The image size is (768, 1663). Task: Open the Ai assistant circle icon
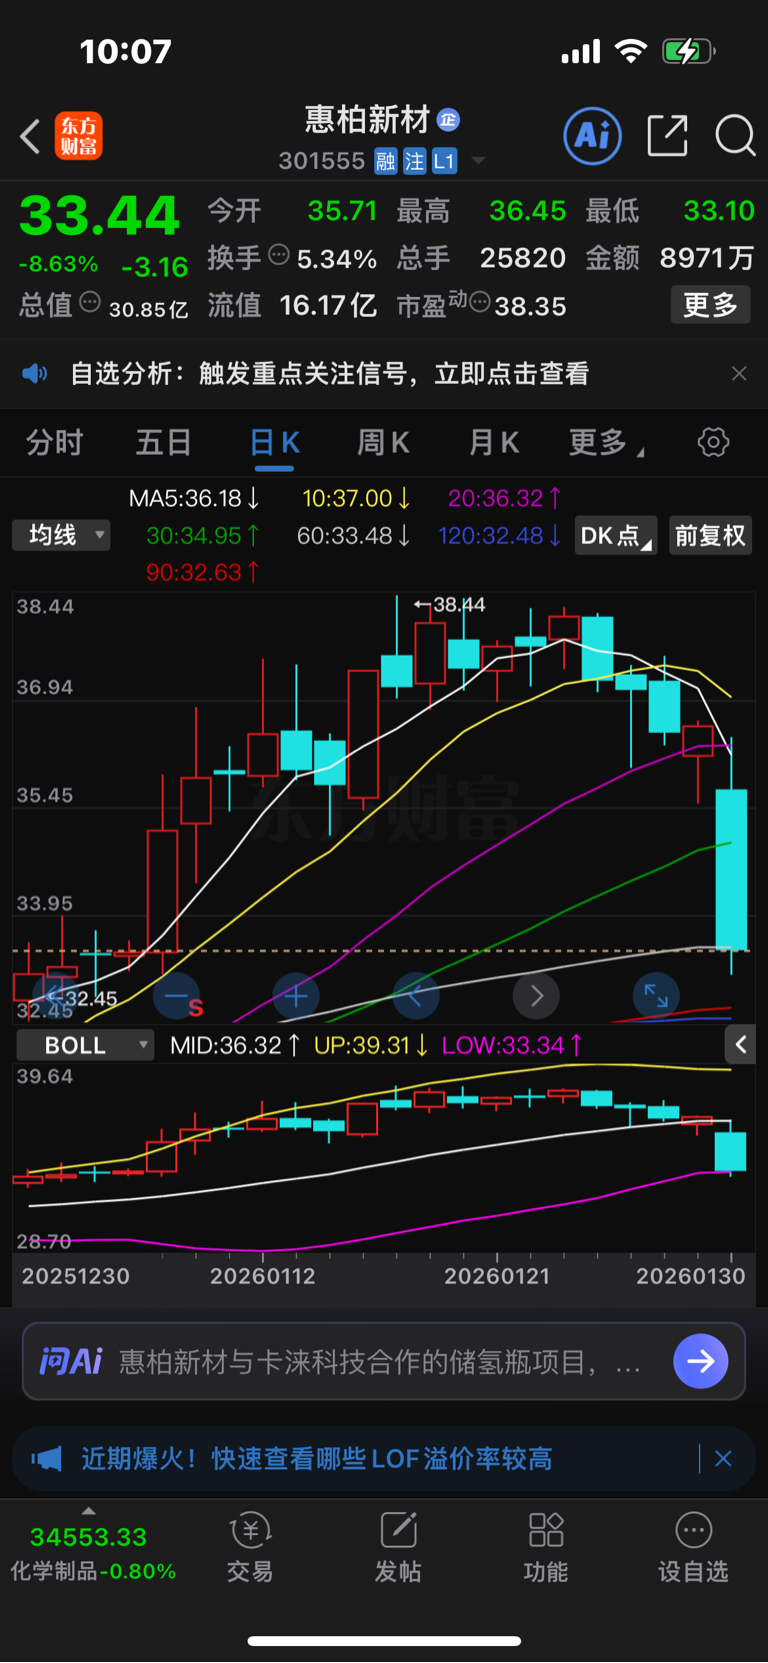click(593, 135)
